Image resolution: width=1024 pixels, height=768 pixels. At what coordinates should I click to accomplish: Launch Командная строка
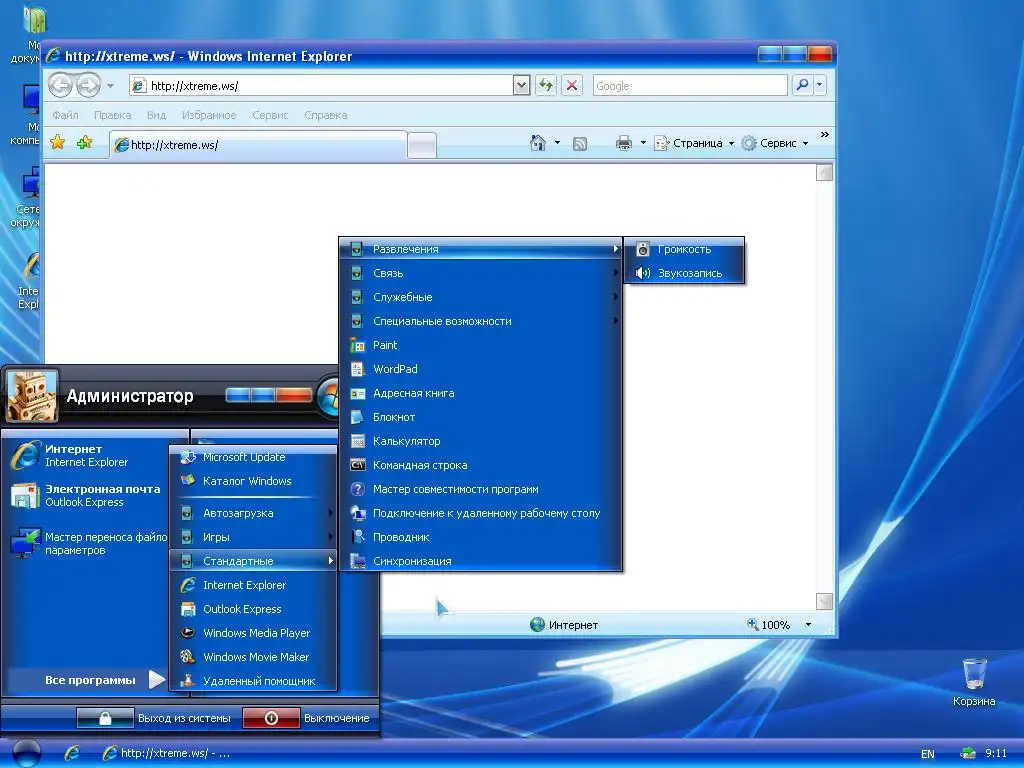click(x=481, y=465)
